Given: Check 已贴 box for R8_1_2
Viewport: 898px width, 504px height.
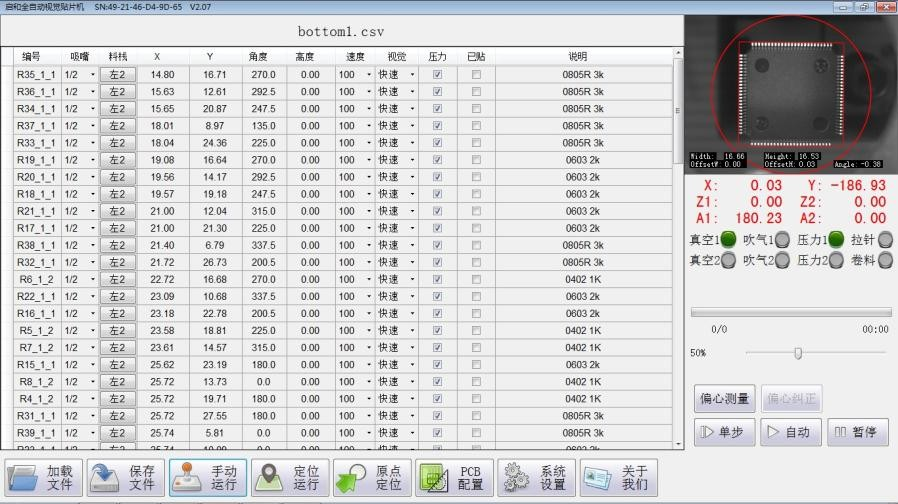Looking at the screenshot, I should click(476, 381).
